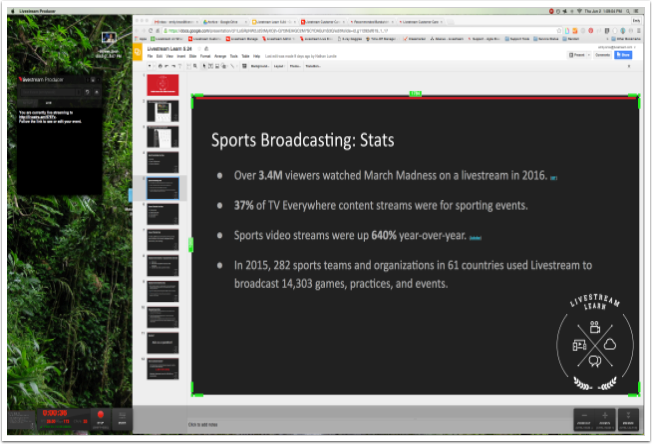Select the last slide thumbnail in filmstrip

pyautogui.click(x=163, y=369)
